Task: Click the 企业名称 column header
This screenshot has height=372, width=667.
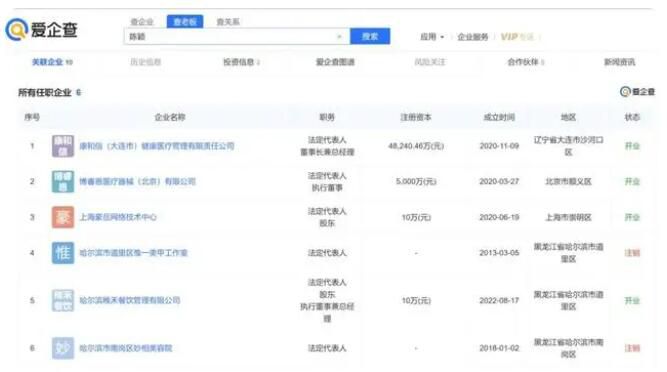Action: (170, 117)
